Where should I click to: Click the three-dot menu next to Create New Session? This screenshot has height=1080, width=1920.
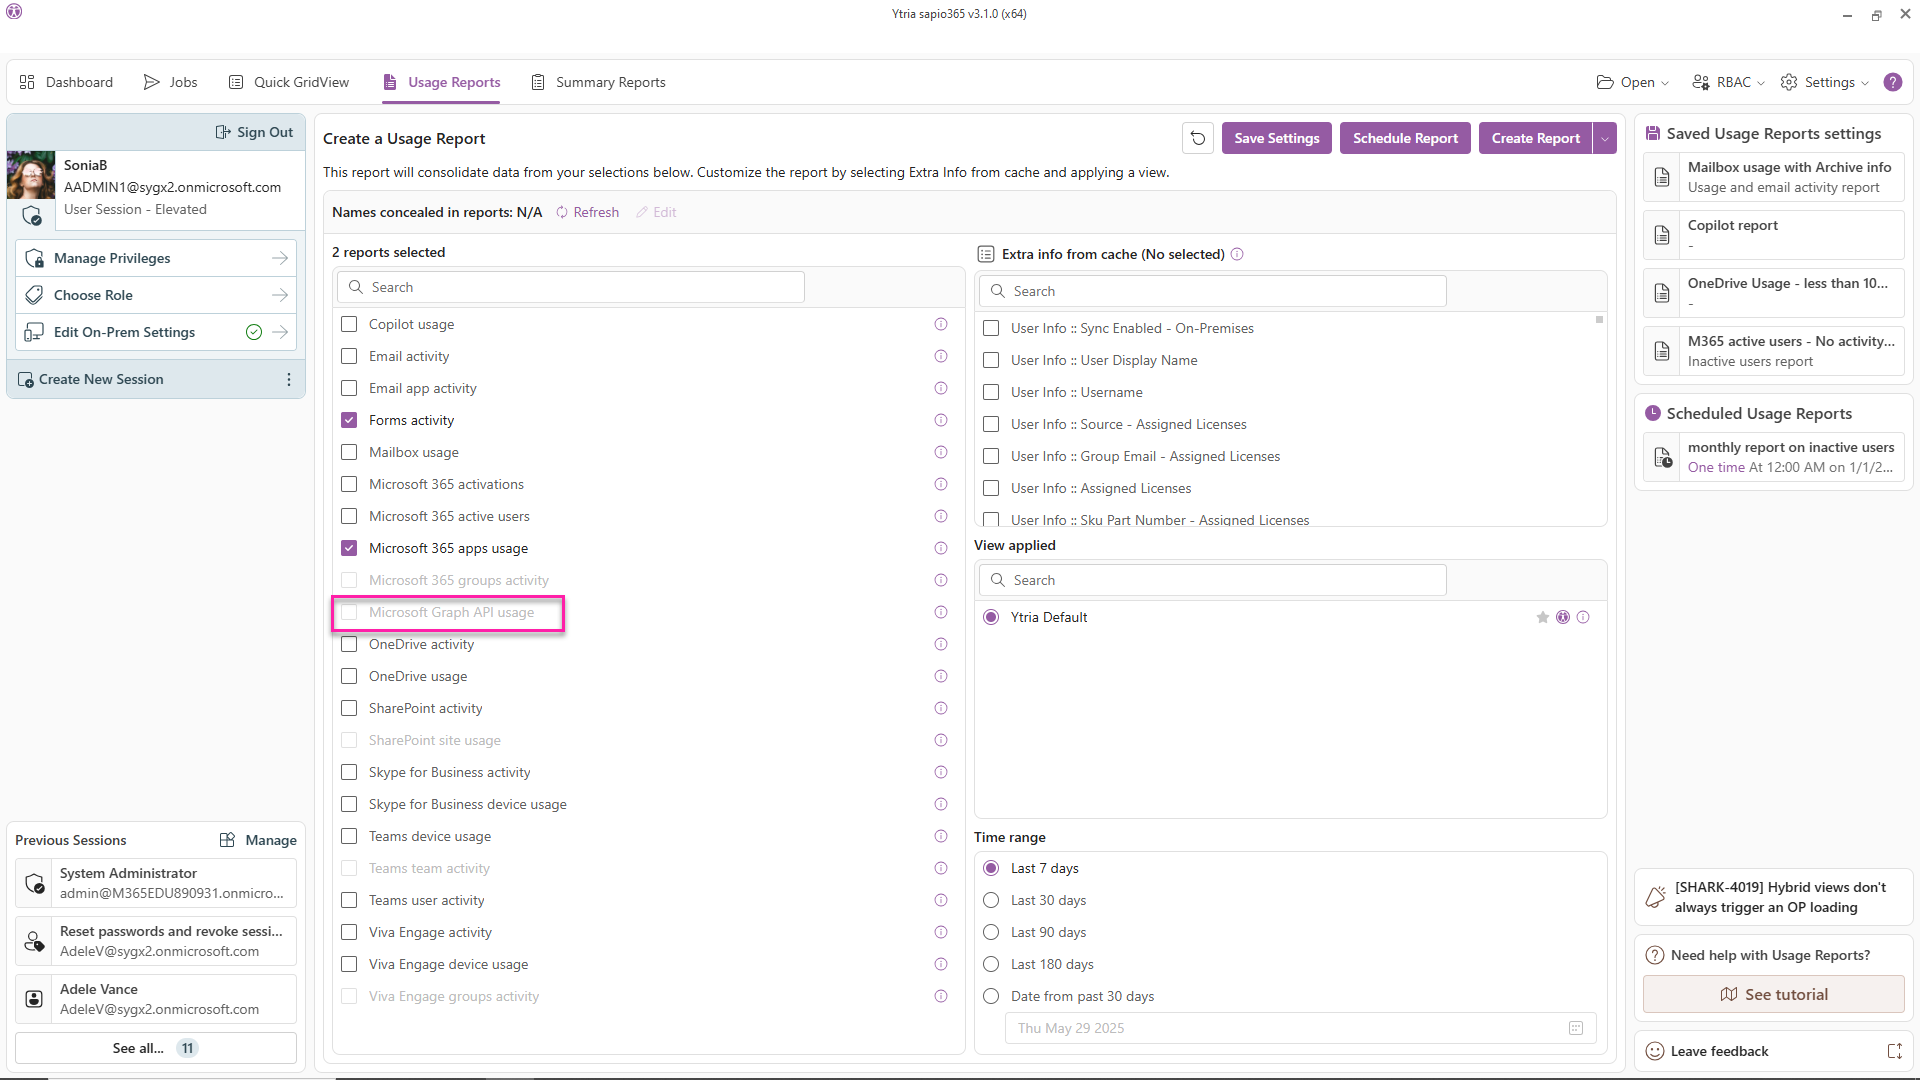289,379
